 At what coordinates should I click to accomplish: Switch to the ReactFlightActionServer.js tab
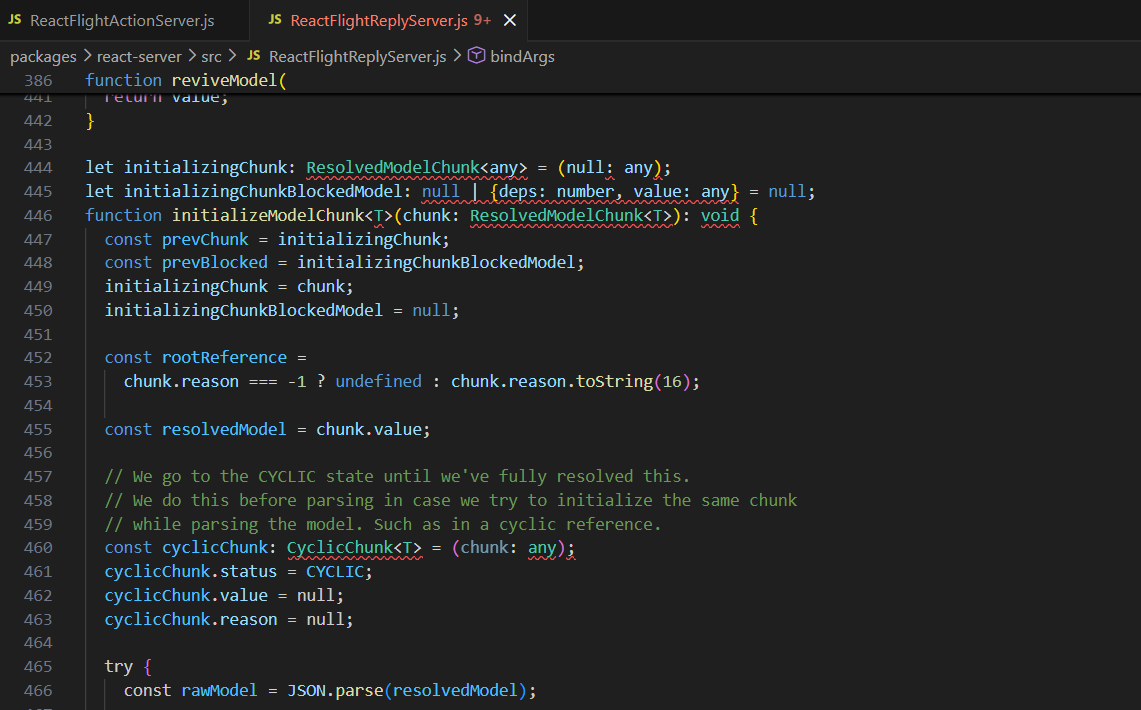tap(121, 20)
